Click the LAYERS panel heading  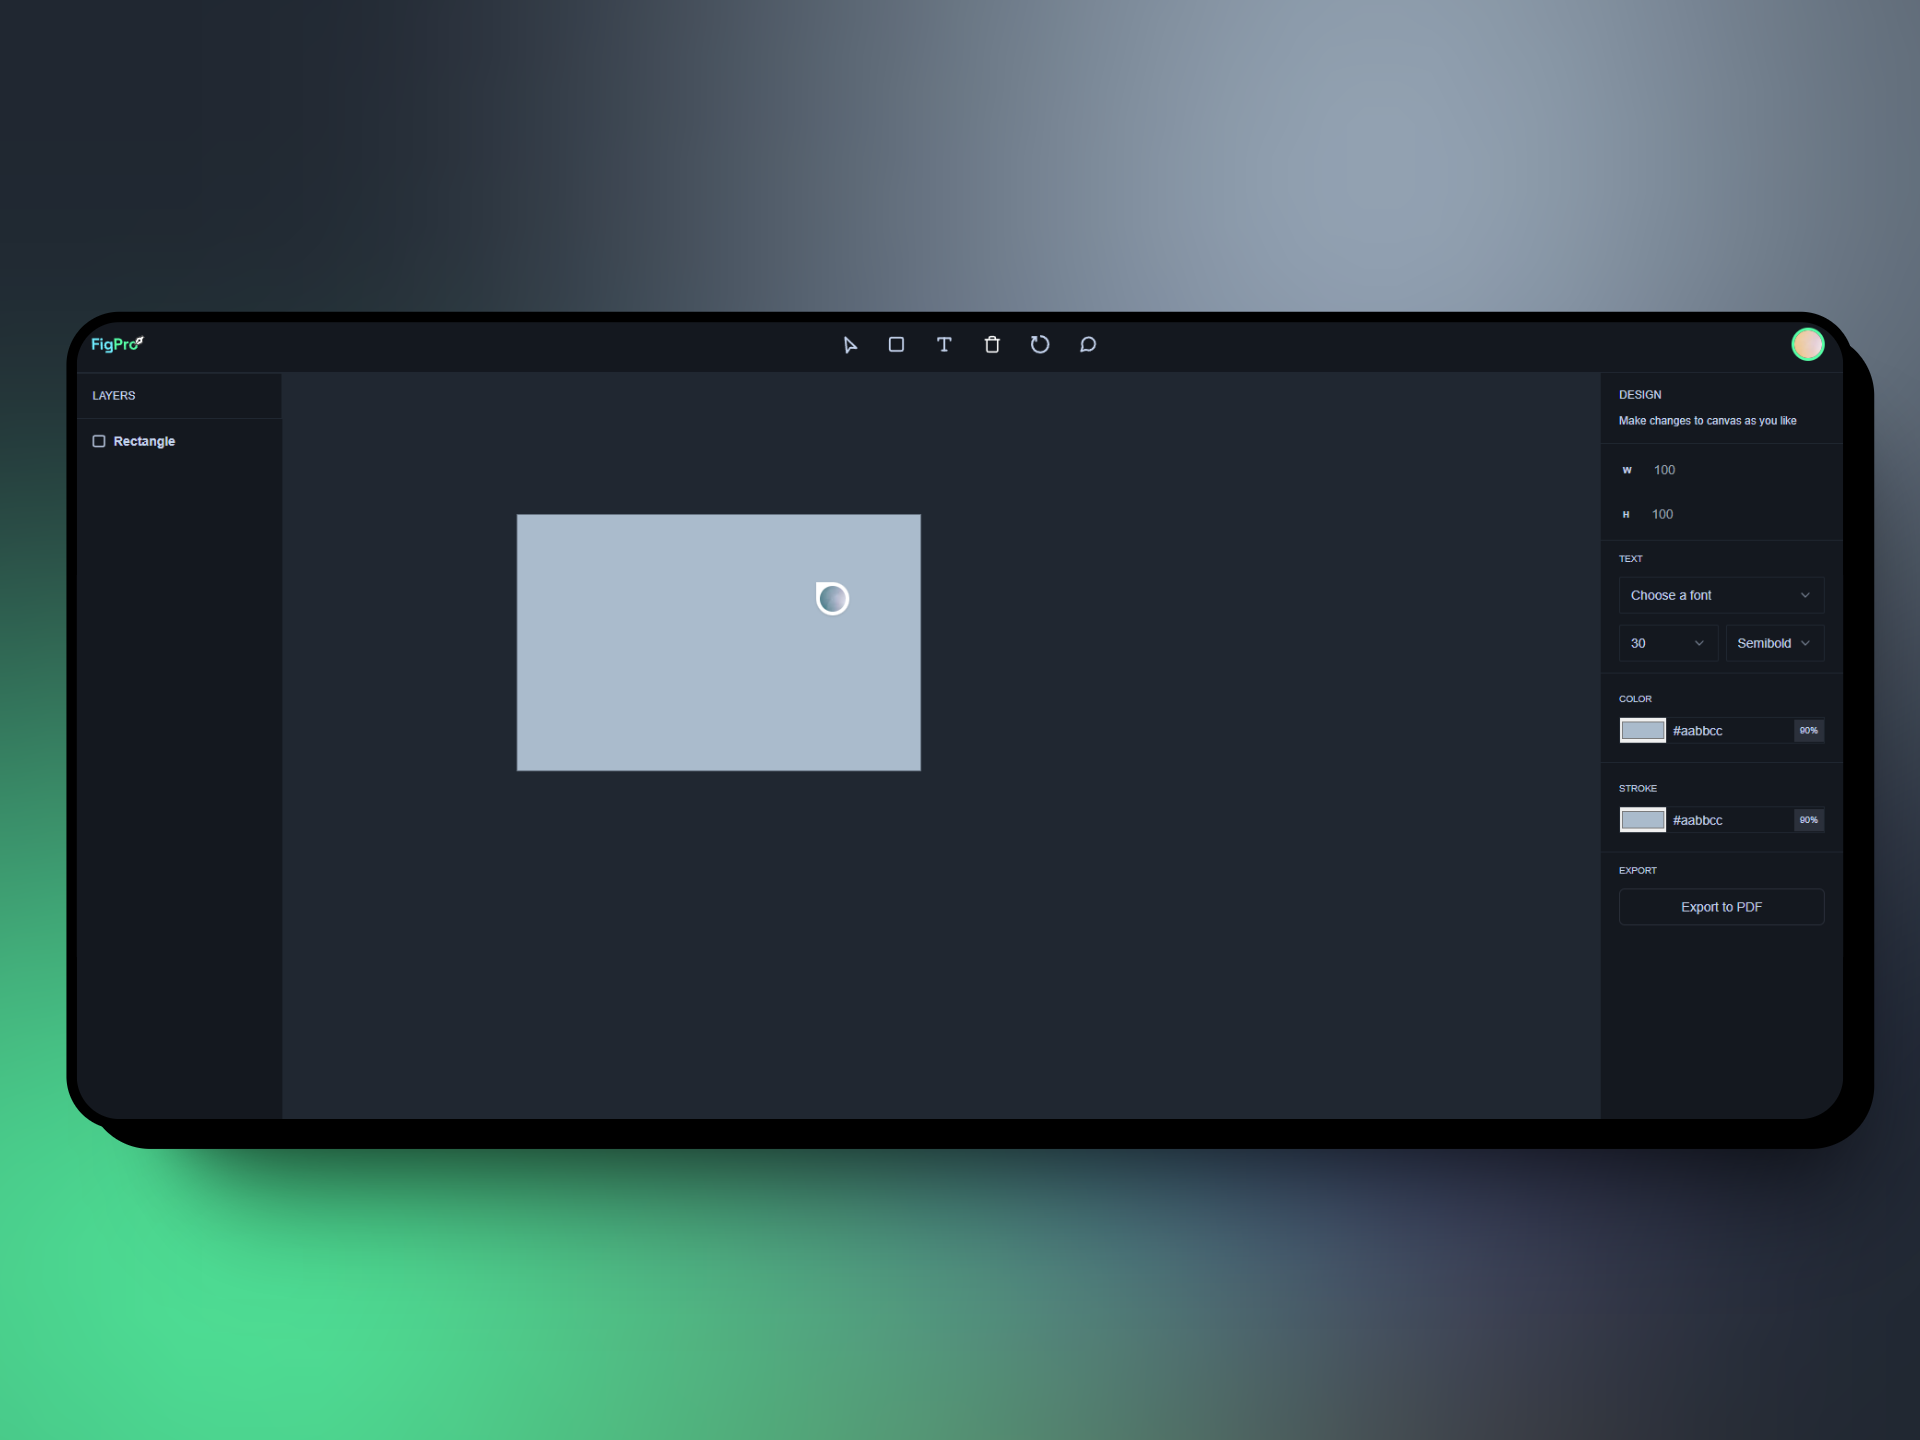(114, 396)
